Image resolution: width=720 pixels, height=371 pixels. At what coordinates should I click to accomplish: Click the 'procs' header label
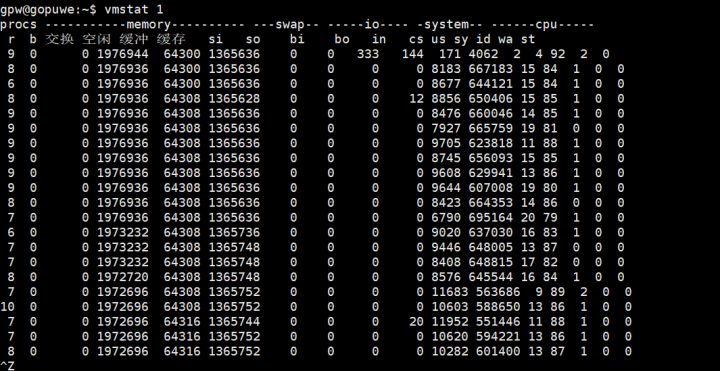pos(18,24)
